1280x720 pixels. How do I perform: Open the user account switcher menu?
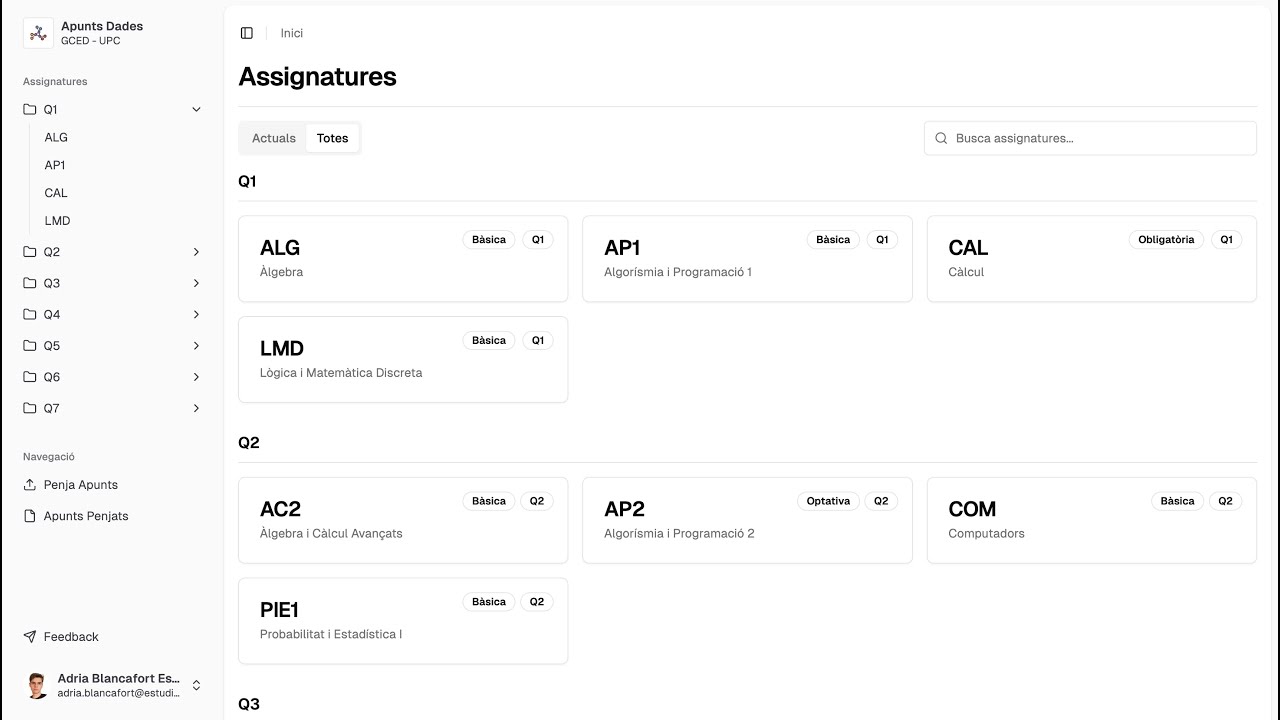(196, 685)
